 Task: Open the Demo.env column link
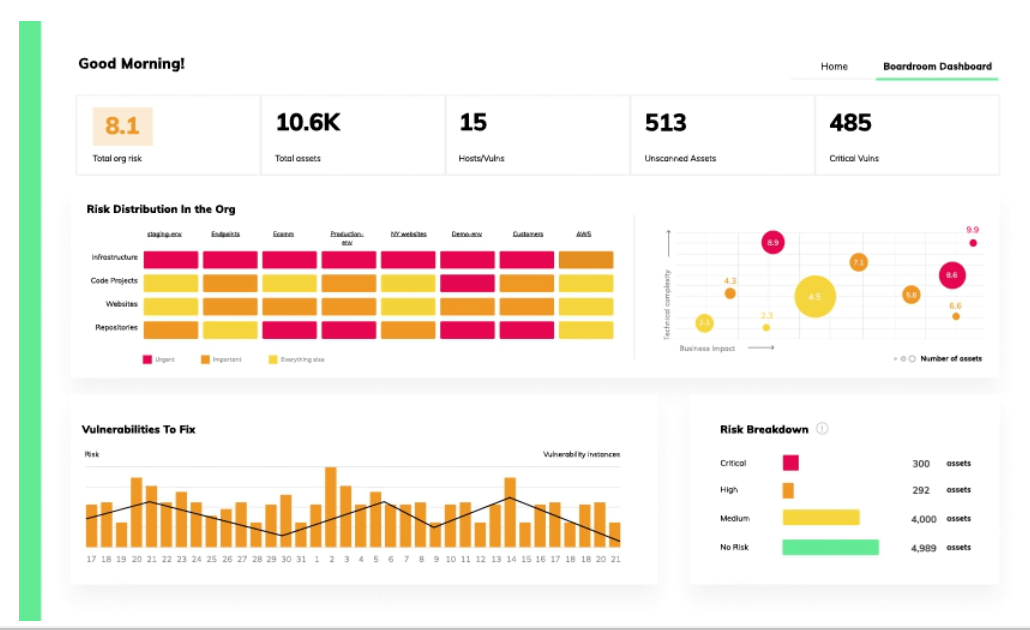[x=466, y=234]
